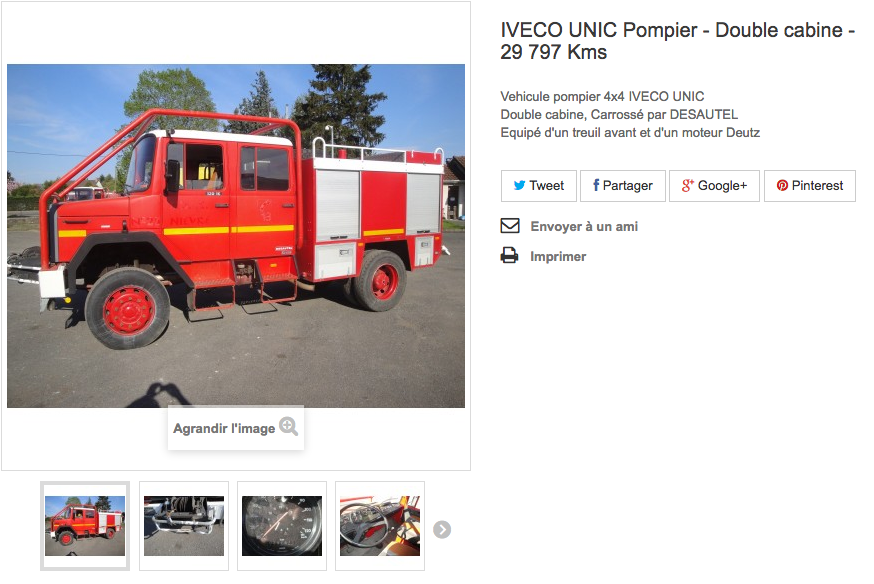Select the speedometer gauge thumbnail
The image size is (874, 584).
(282, 526)
